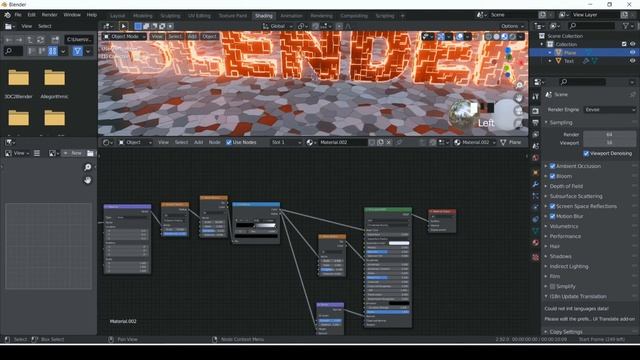Image resolution: width=640 pixels, height=360 pixels.
Task: Open the Global transform orientation dropdown
Action: click(278, 26)
